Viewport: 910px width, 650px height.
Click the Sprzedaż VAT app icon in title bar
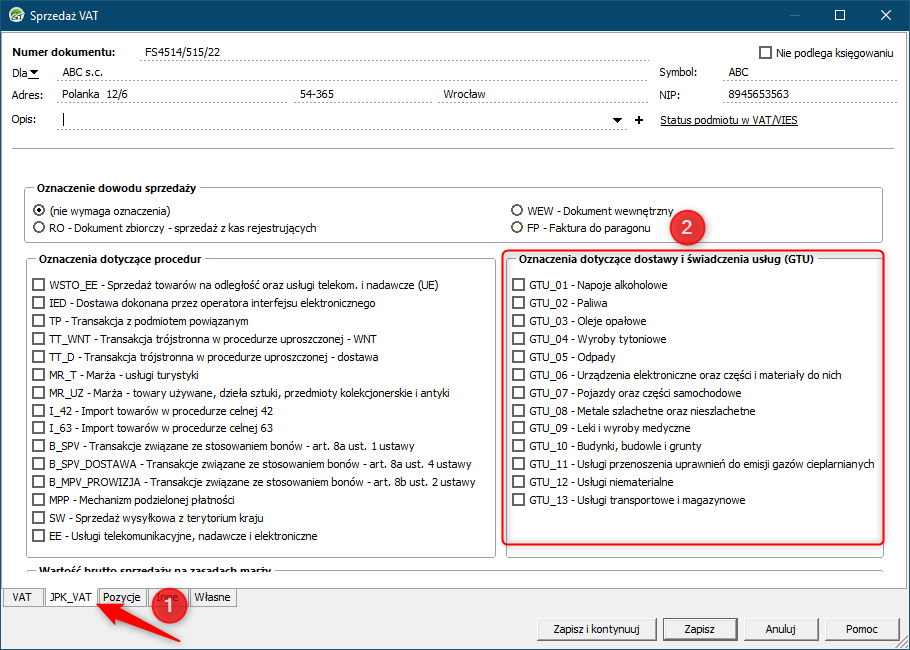point(16,16)
